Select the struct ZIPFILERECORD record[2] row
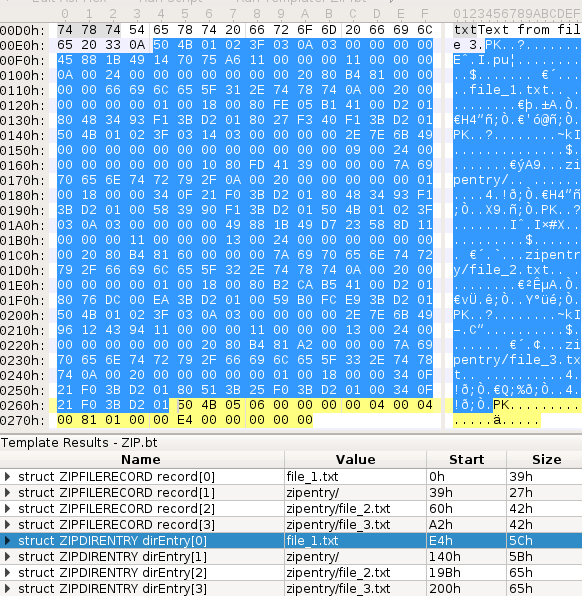582x596 pixels. coord(291,509)
